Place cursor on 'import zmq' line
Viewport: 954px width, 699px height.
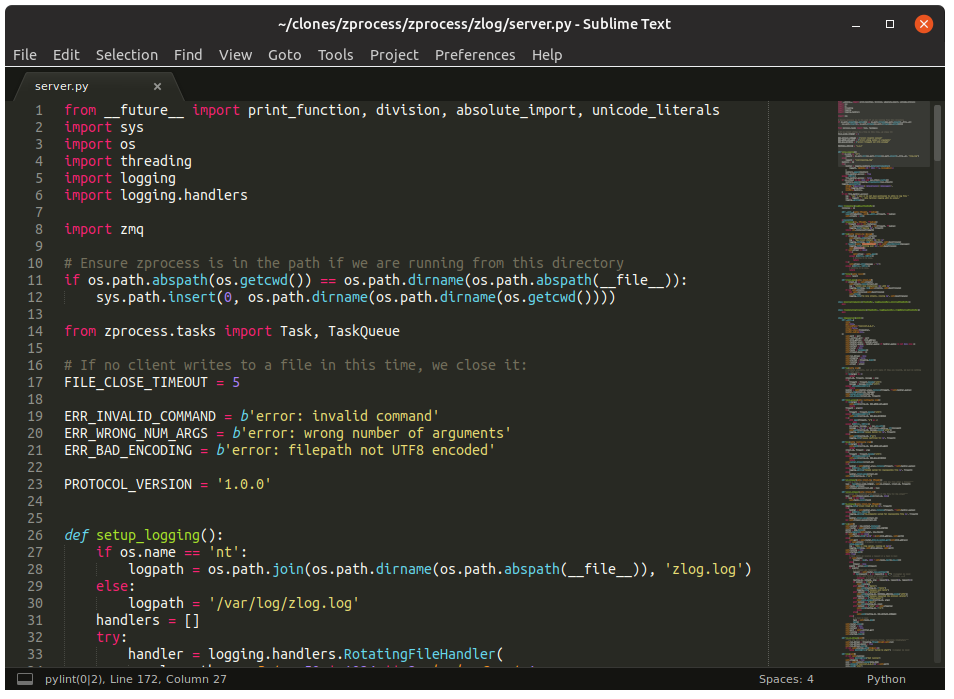[x=104, y=229]
